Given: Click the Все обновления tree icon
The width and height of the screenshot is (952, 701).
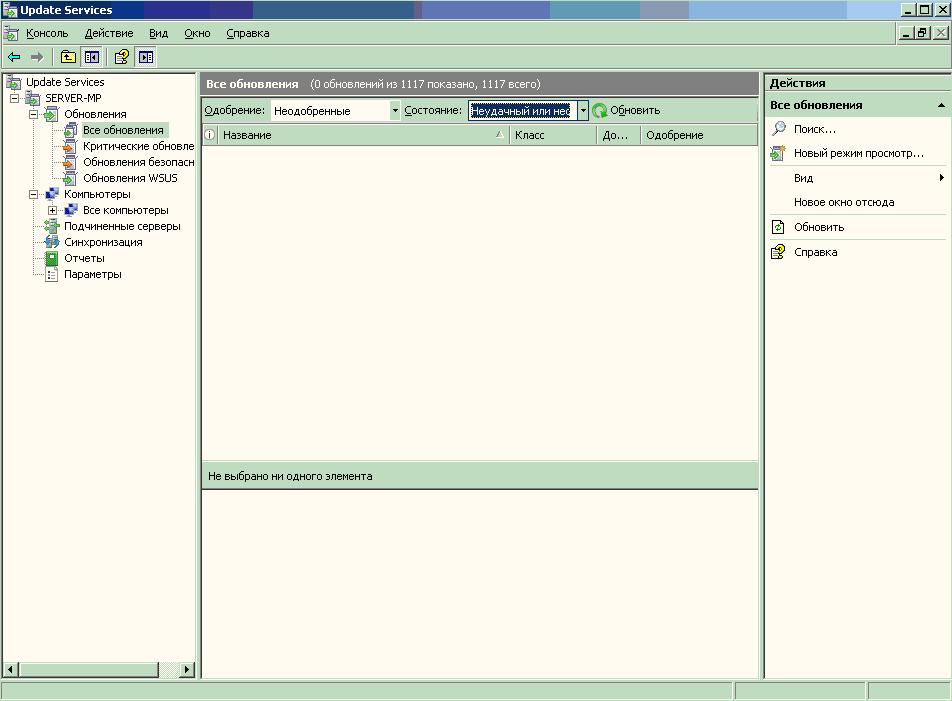Looking at the screenshot, I should click(70, 130).
